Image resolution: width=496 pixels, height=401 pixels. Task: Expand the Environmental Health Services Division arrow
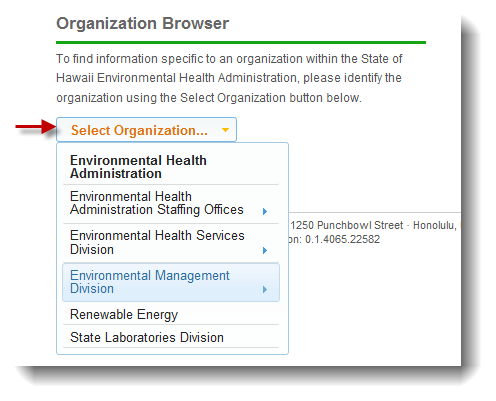pyautogui.click(x=265, y=250)
